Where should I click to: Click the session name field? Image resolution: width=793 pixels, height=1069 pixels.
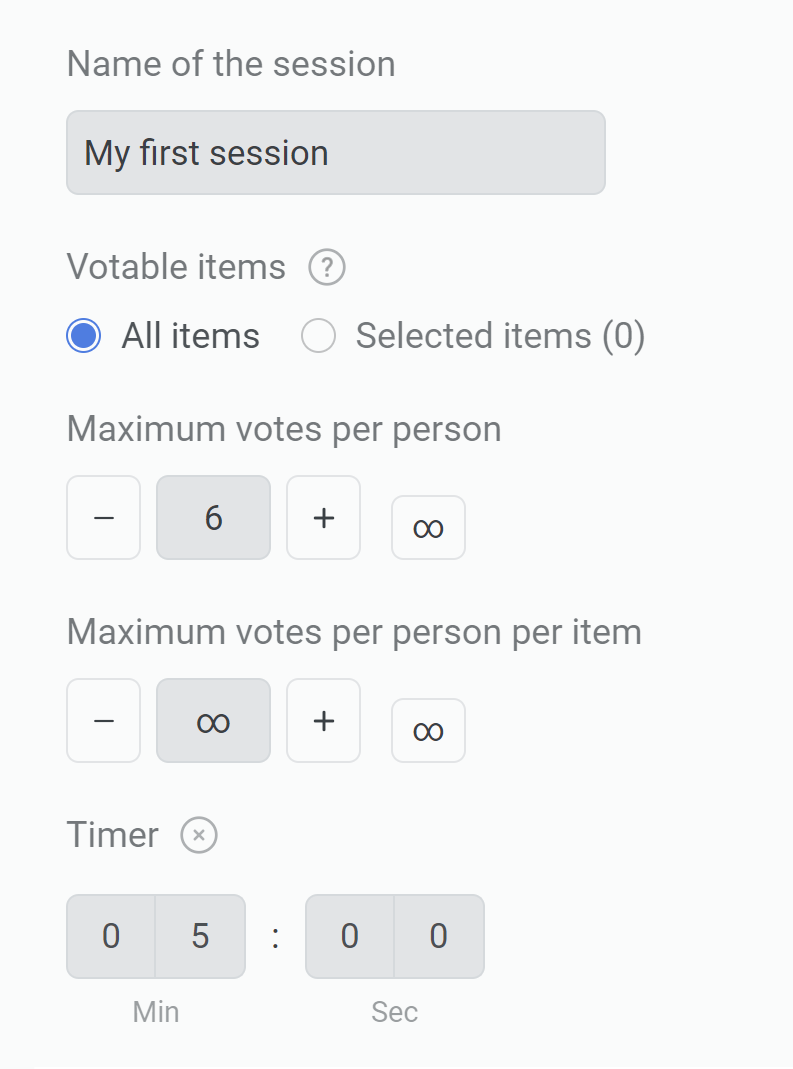[336, 153]
